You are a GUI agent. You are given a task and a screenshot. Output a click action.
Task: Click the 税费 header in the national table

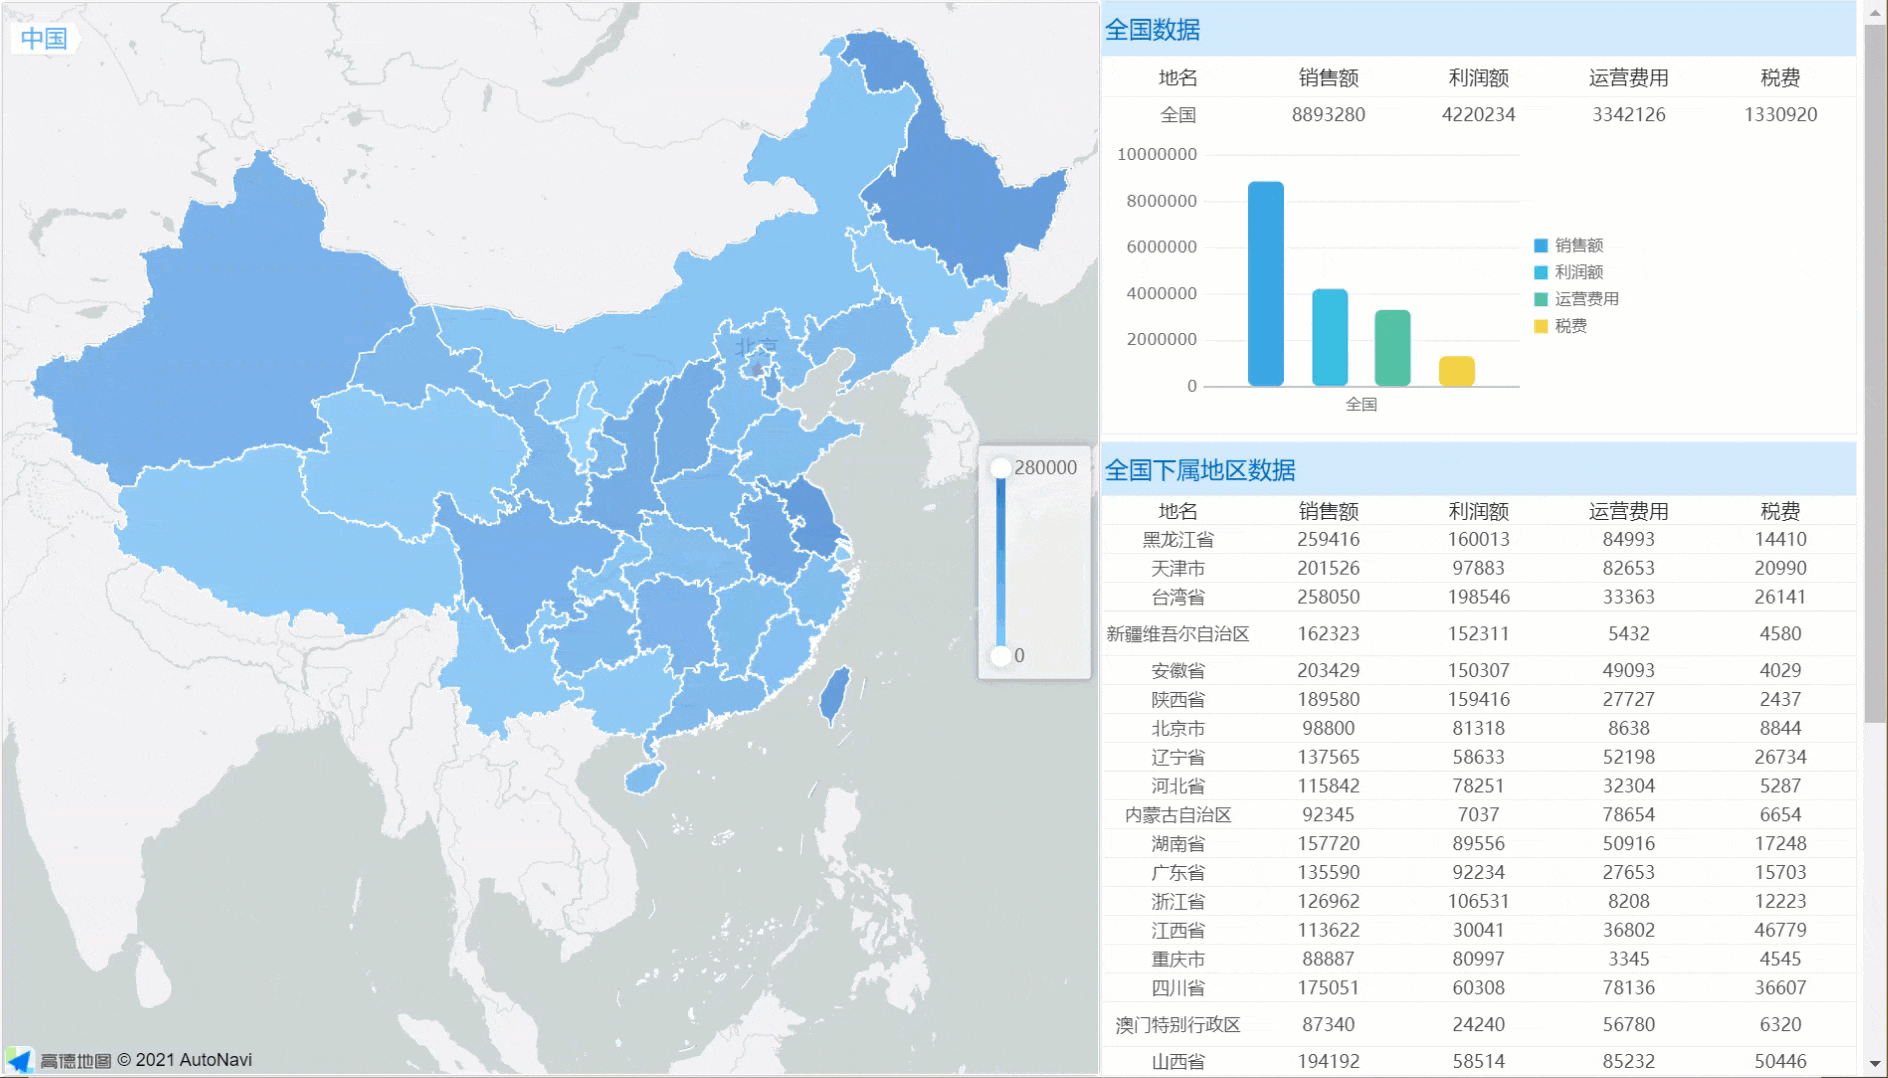pos(1780,78)
